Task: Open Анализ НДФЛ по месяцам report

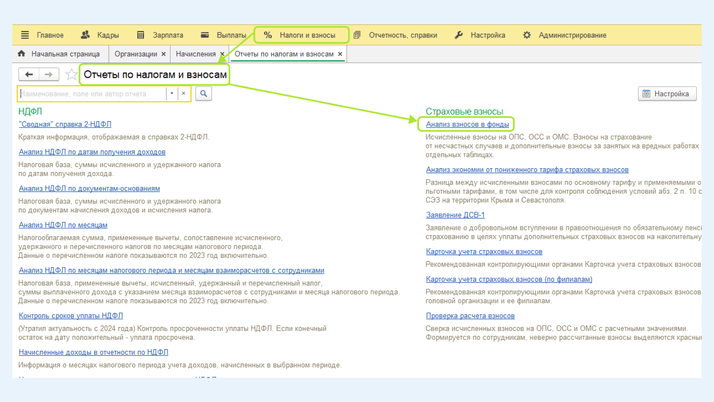Action: click(x=63, y=225)
